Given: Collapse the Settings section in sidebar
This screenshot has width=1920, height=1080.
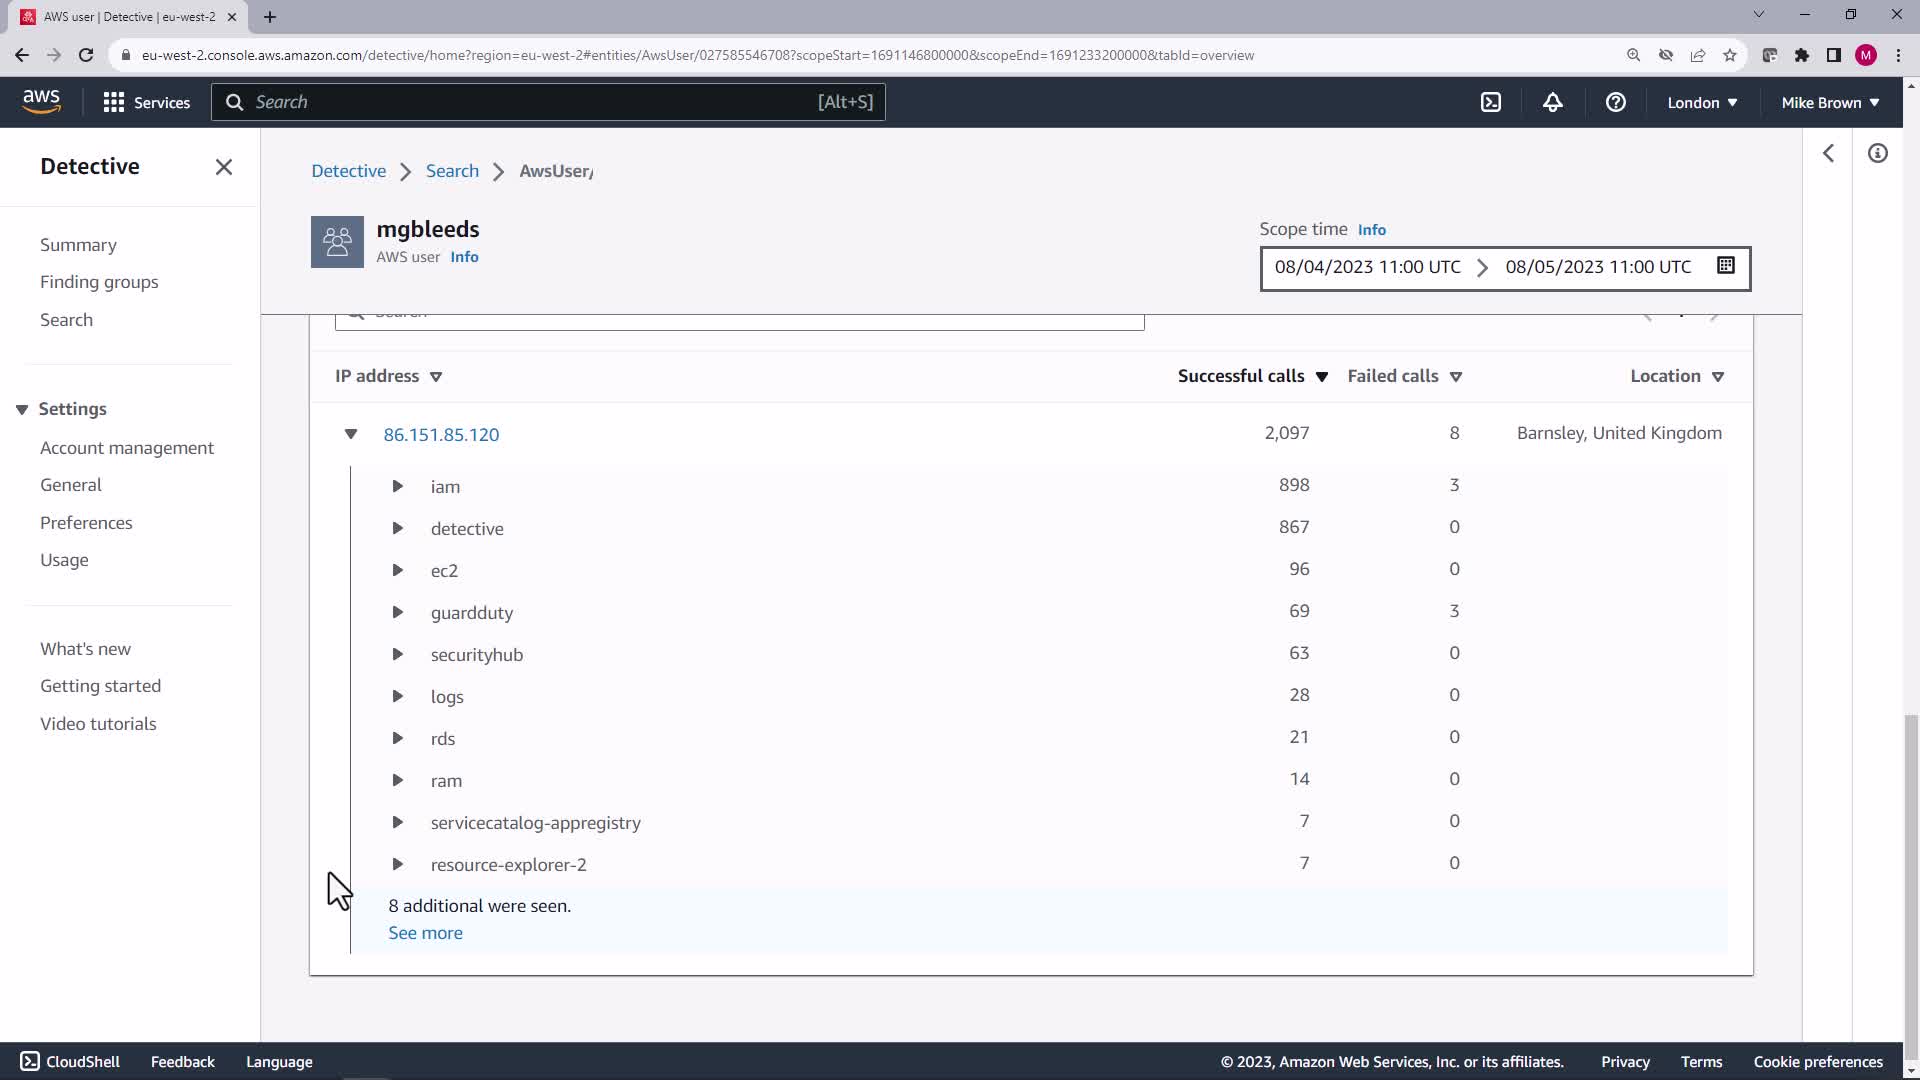Looking at the screenshot, I should coord(22,409).
